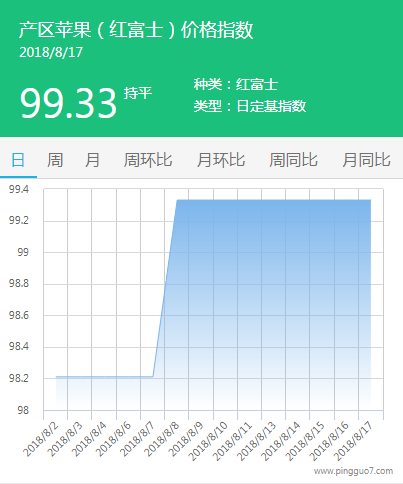The image size is (403, 484).
Task: Switch to the 月 monthly tab
Action: coord(92,160)
